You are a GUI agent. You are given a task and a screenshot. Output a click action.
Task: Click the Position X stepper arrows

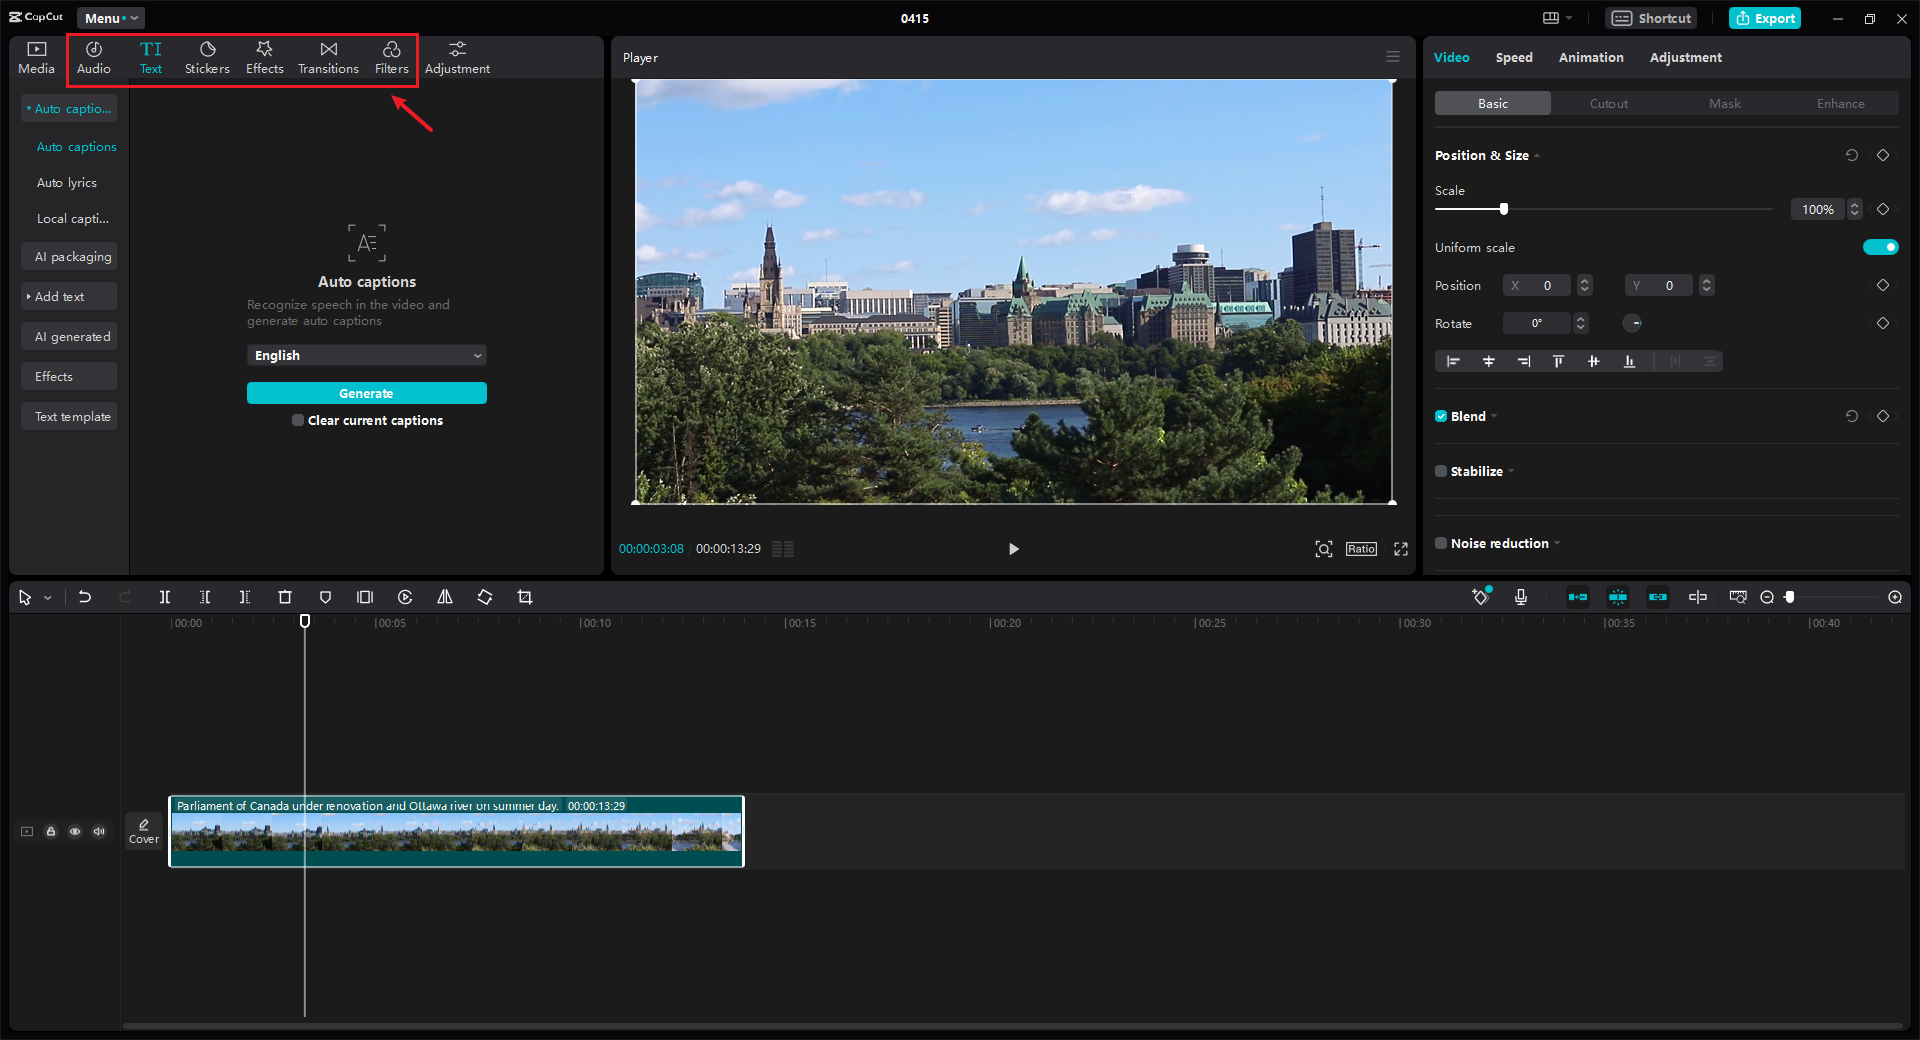tap(1585, 285)
